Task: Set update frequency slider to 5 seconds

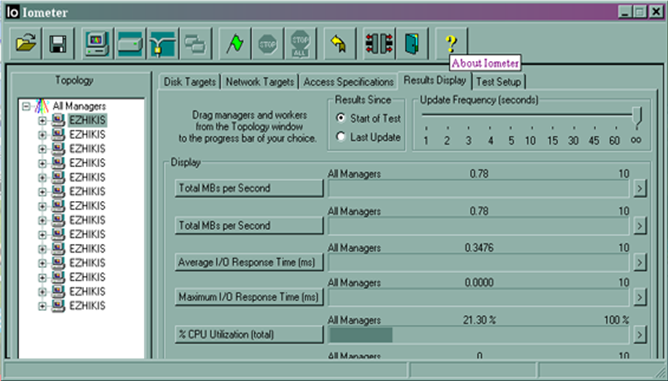Action: [511, 128]
